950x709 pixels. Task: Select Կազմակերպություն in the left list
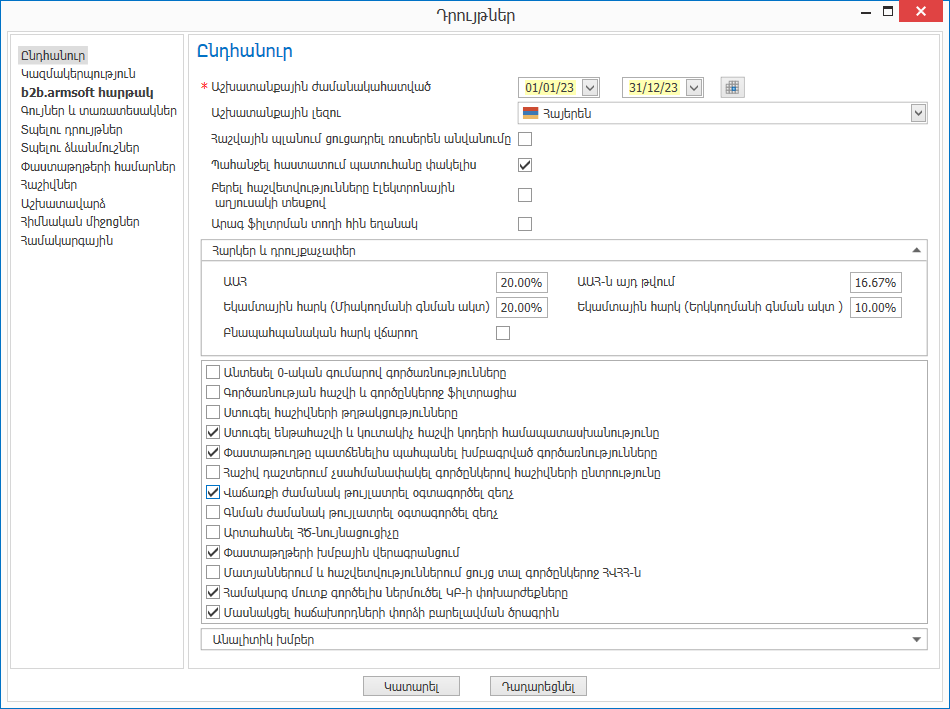click(78, 74)
